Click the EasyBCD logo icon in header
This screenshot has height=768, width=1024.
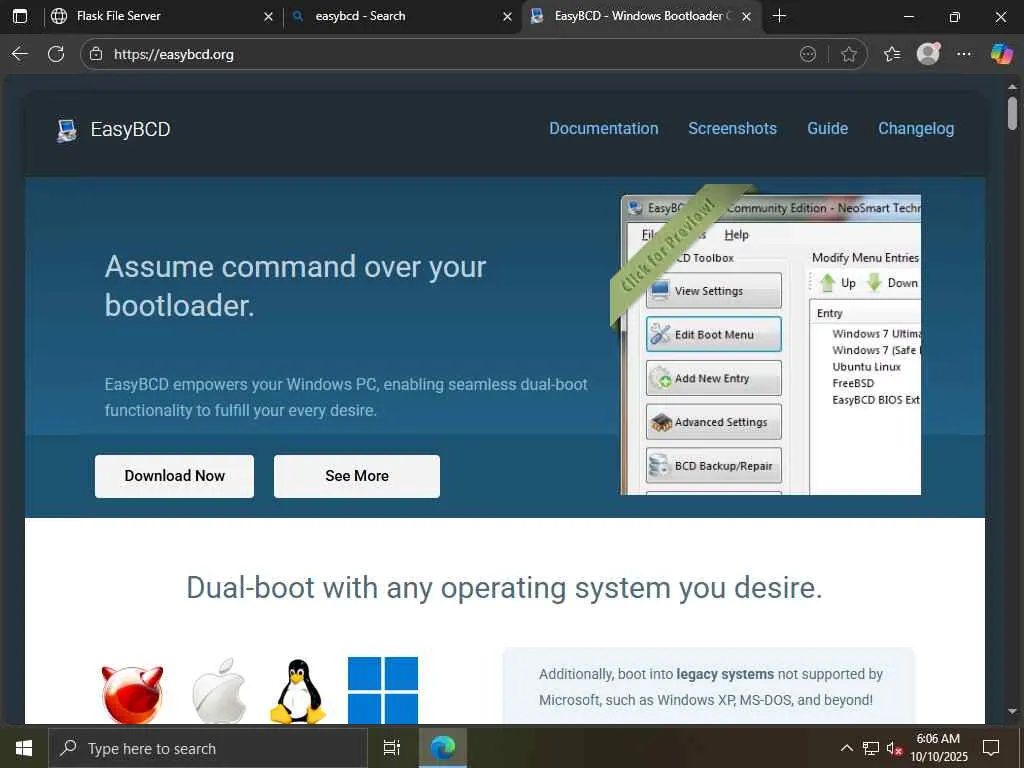point(67,130)
